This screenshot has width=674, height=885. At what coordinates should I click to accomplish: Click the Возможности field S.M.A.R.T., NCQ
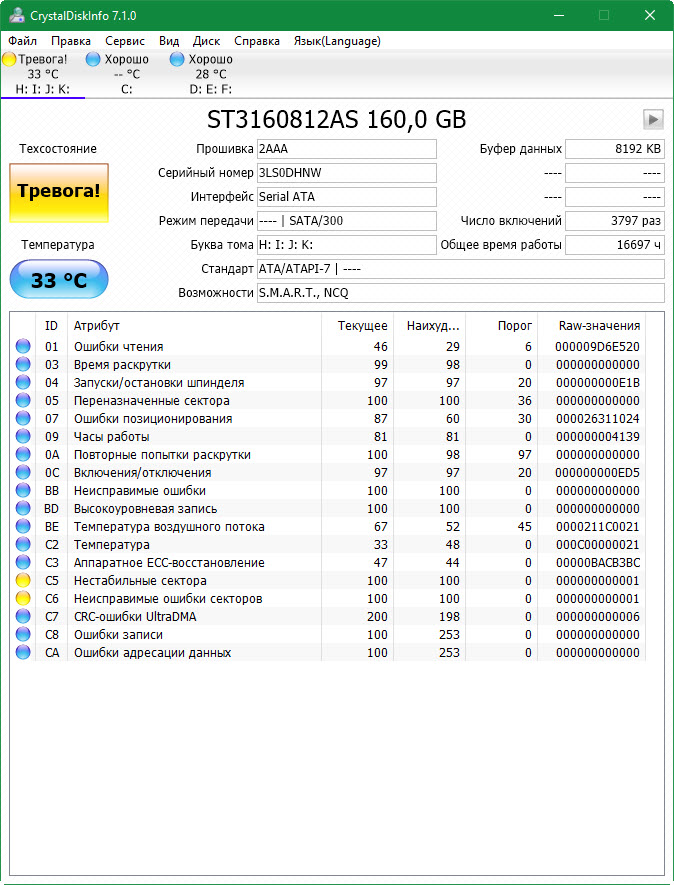click(461, 293)
